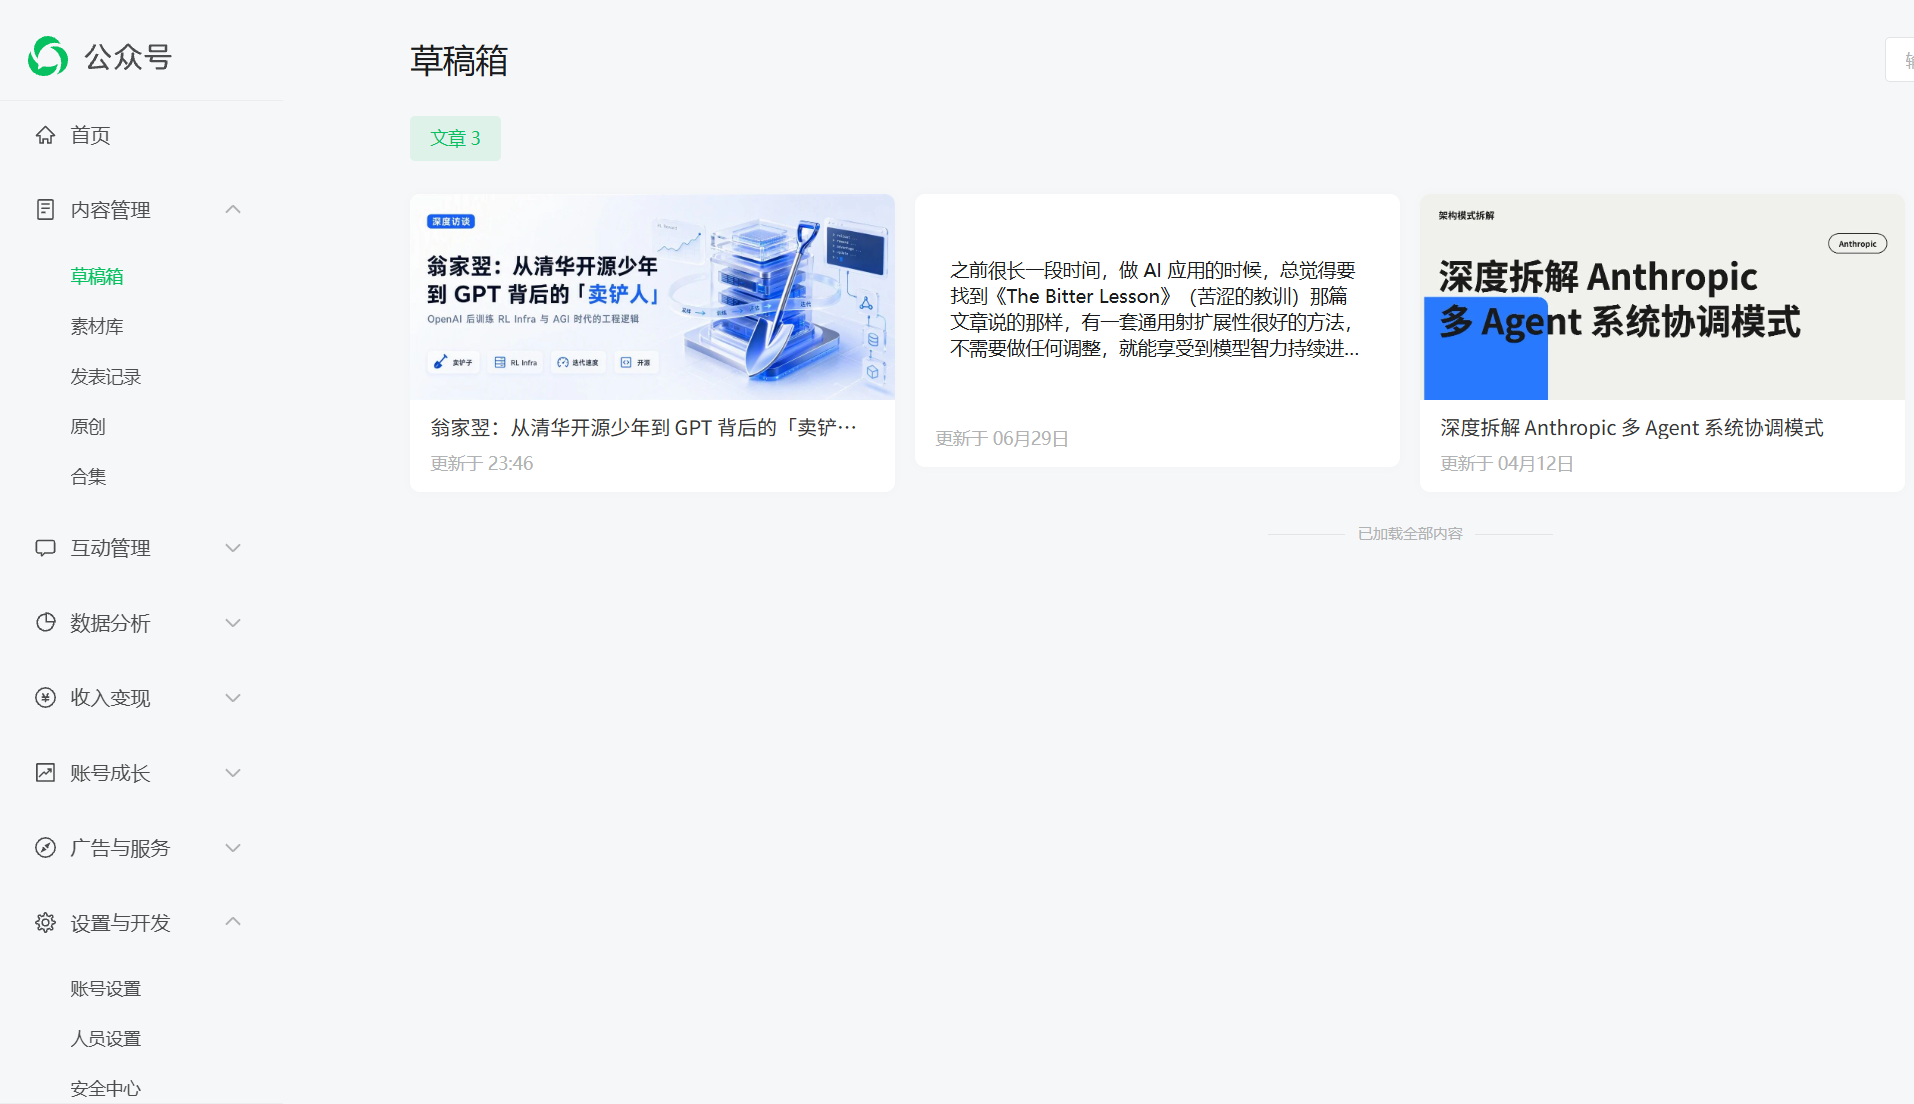1914x1104 pixels.
Task: Open draft title 翁家翌：从清华开源少年到 GPT
Action: [643, 427]
